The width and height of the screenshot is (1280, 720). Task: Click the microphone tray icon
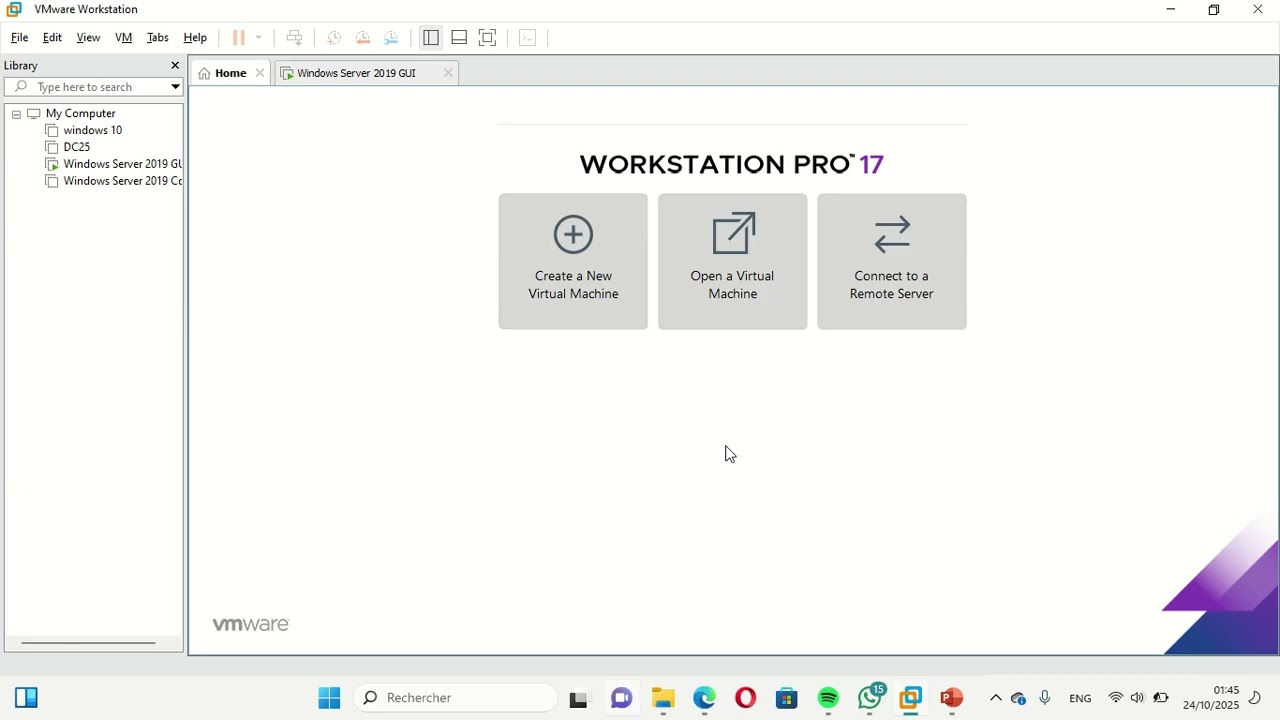(x=1045, y=699)
